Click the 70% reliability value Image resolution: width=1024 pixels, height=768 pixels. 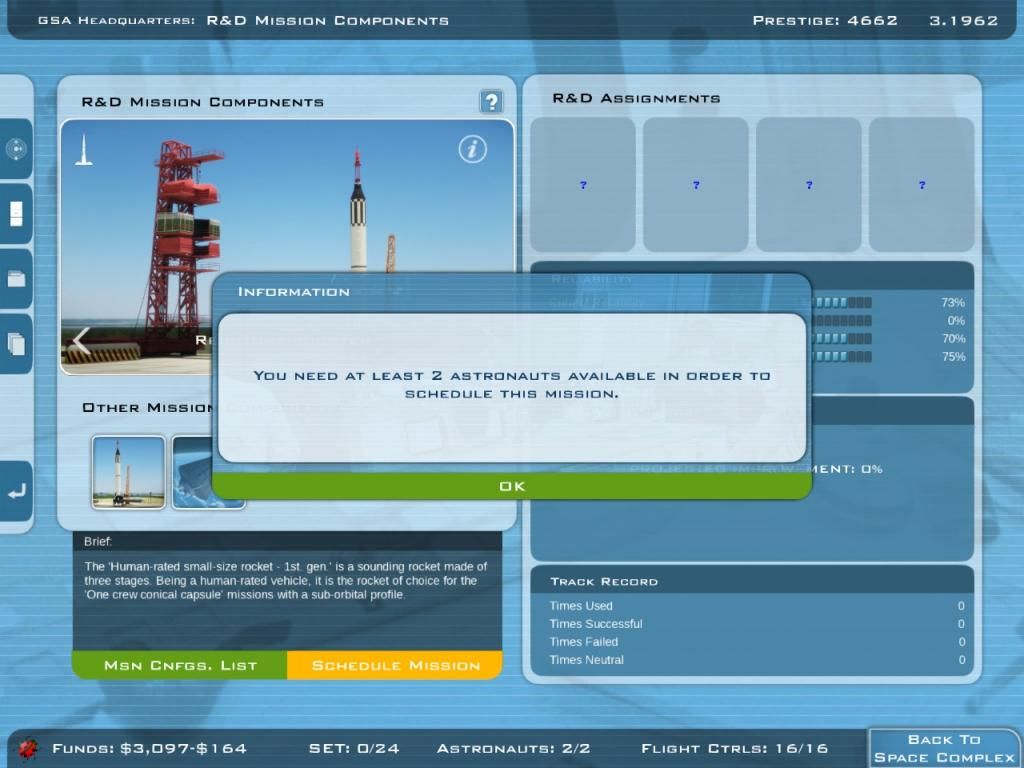pos(953,338)
